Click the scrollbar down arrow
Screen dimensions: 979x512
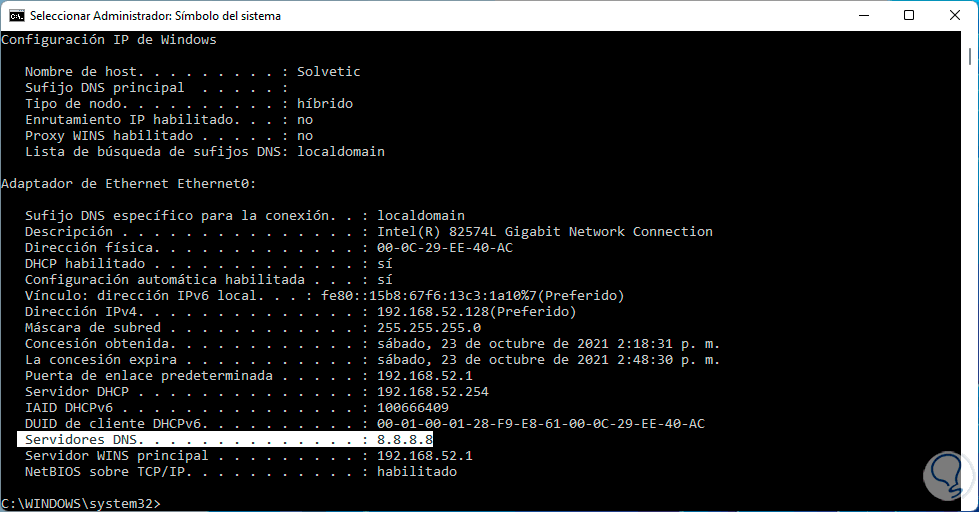(969, 503)
